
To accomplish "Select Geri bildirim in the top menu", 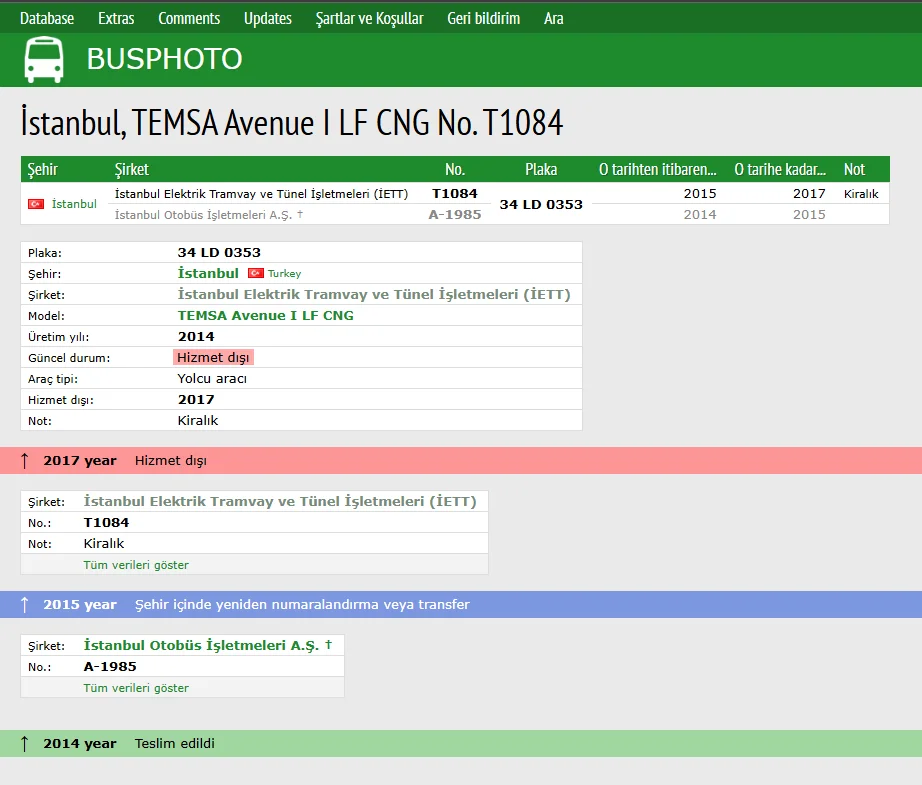I will (x=484, y=18).
